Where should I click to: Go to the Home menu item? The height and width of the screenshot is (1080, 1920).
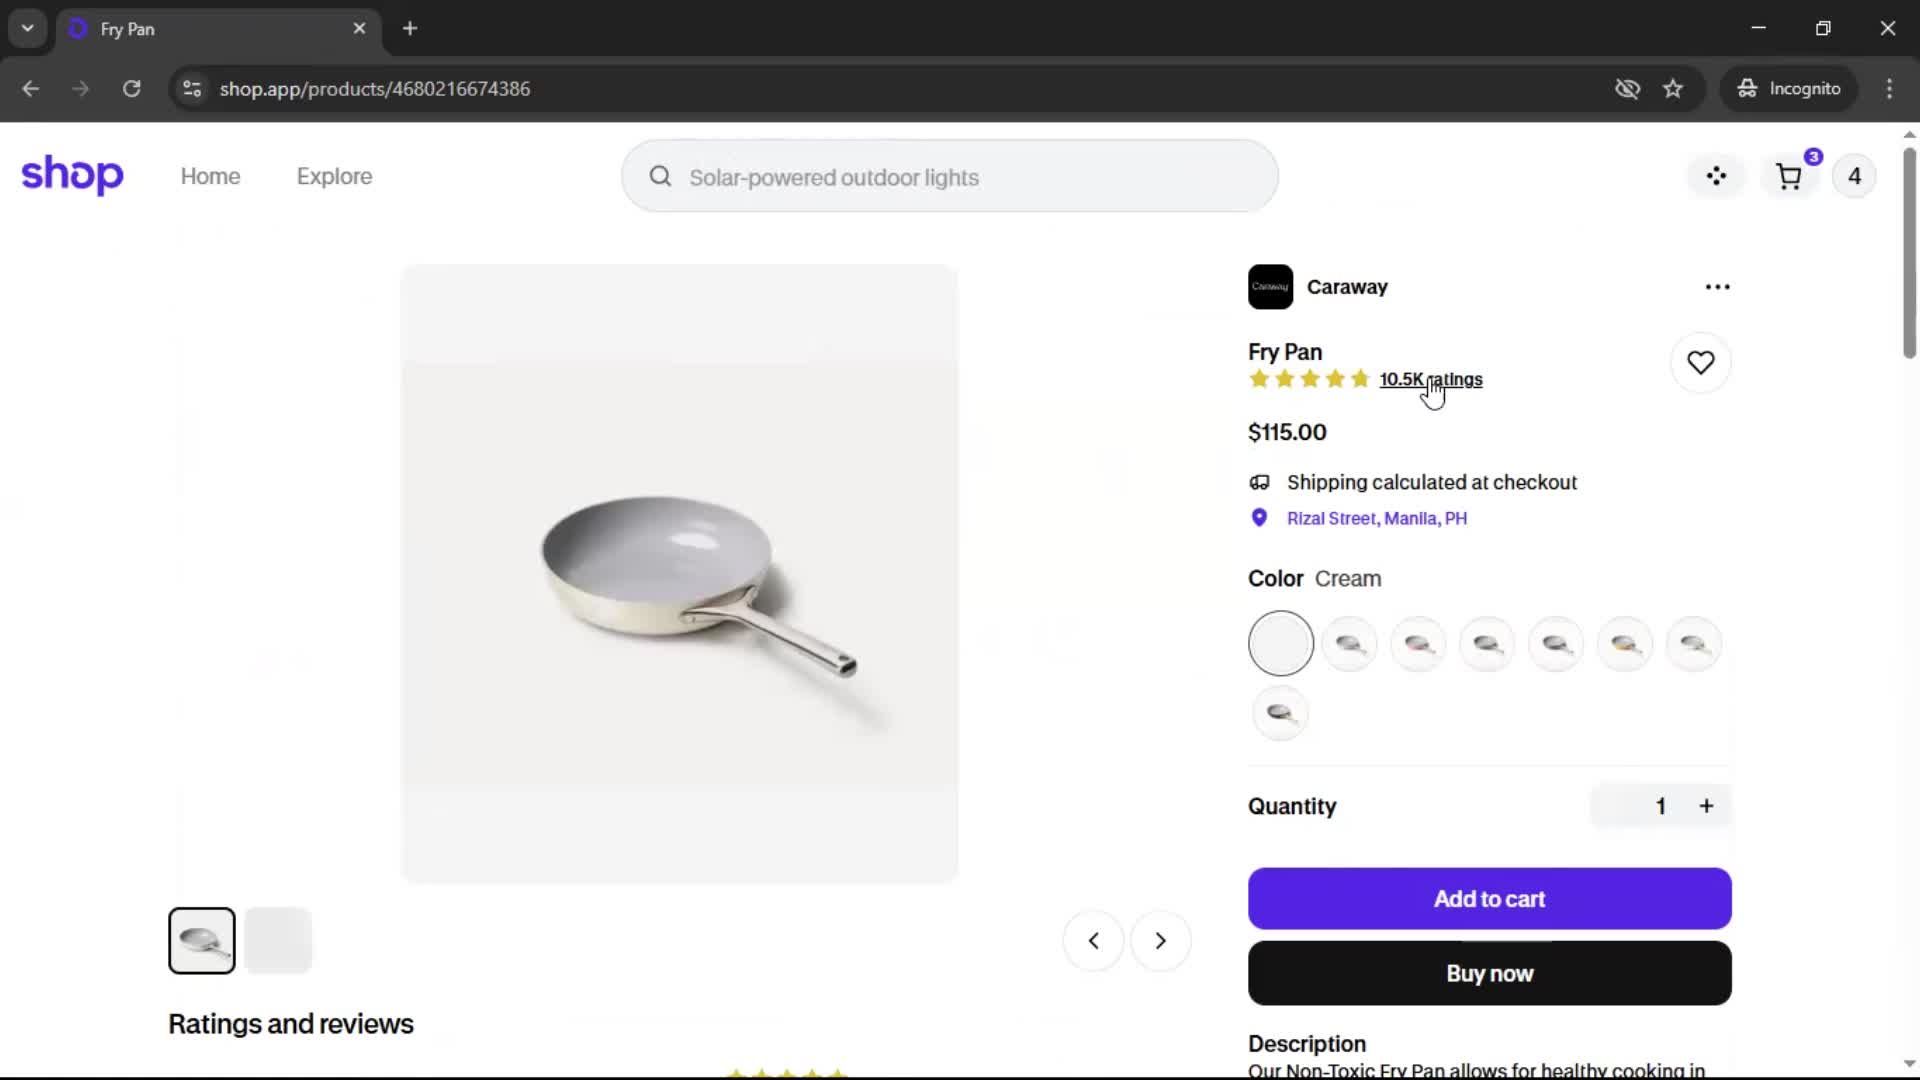[210, 177]
